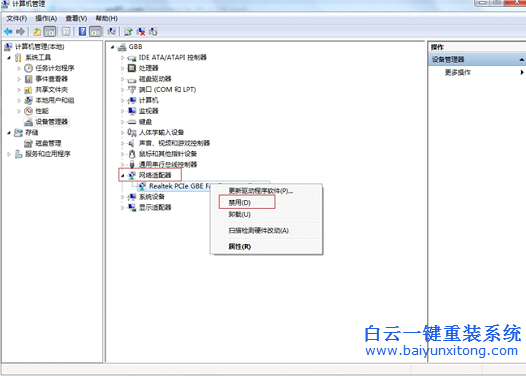Click the uninstall device icon with red X
The image size is (526, 376).
pyautogui.click(x=141, y=32)
